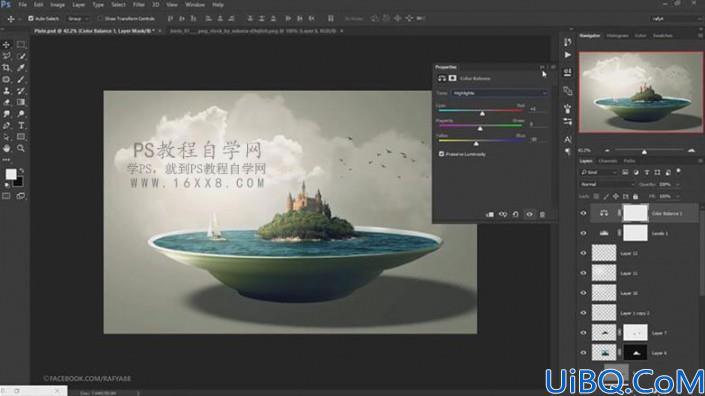Open the layer filter Kind dropdown

click(598, 172)
